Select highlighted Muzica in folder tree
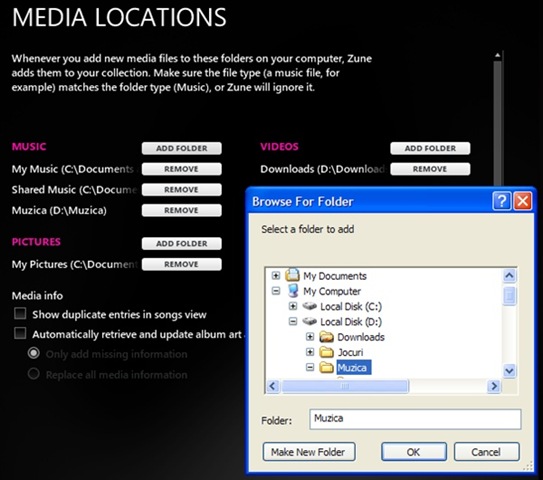Screen dimensions: 543x480 354,367
